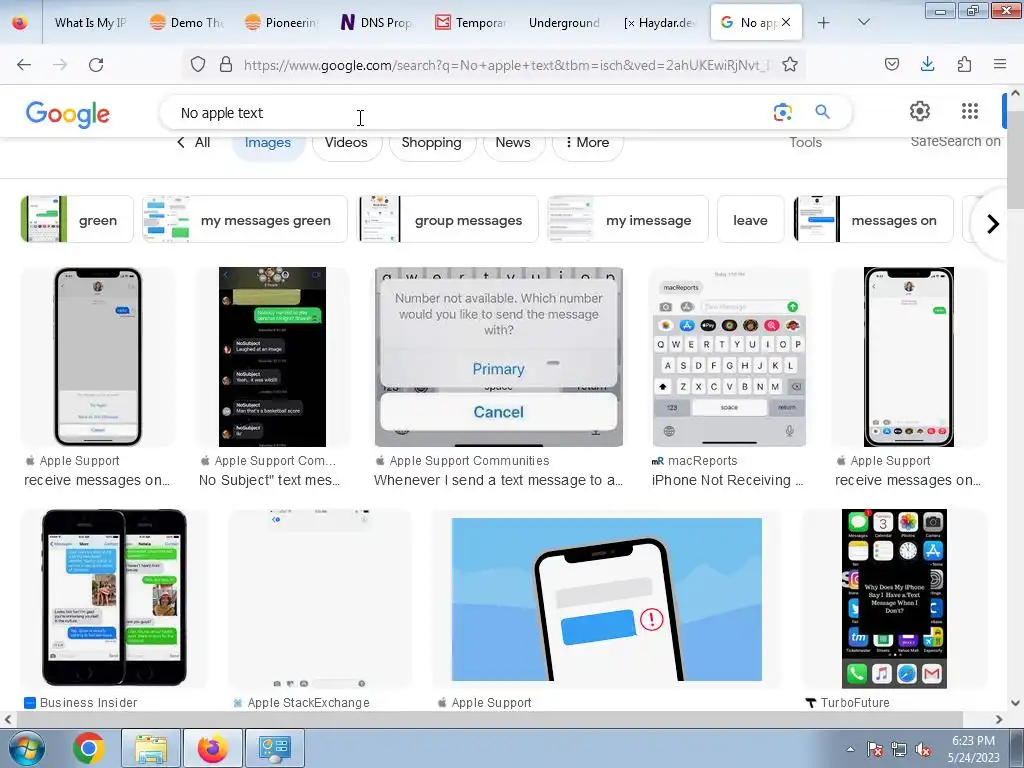
Task: Click the Firefox back arrow button
Action: (24, 64)
